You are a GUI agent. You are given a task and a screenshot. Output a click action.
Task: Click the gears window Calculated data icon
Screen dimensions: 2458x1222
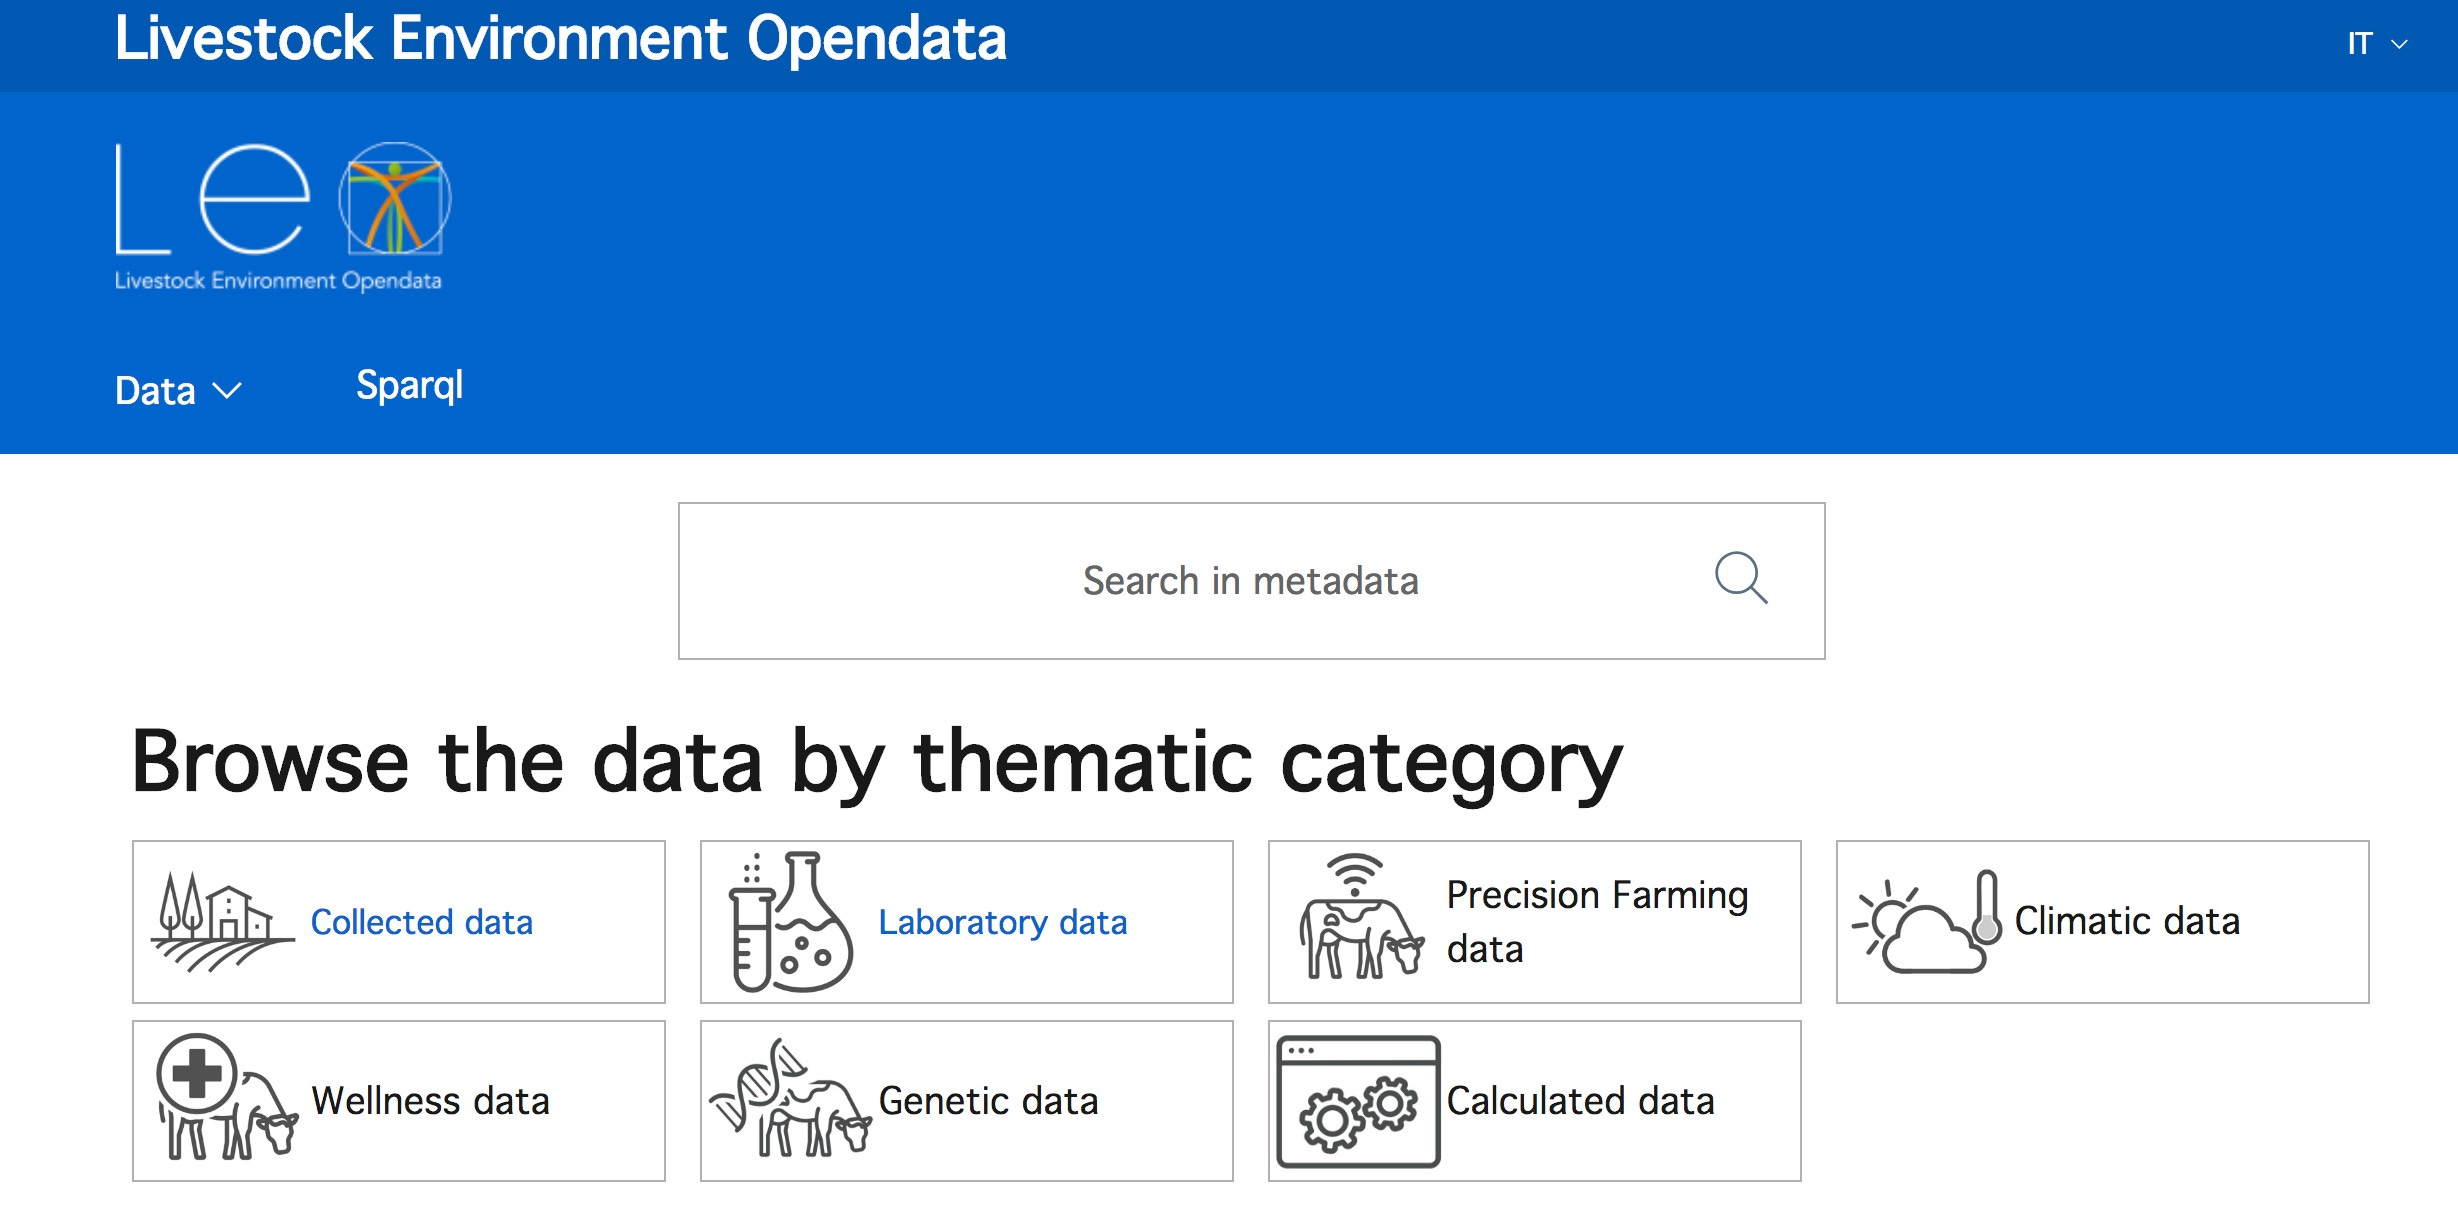tap(1358, 1101)
